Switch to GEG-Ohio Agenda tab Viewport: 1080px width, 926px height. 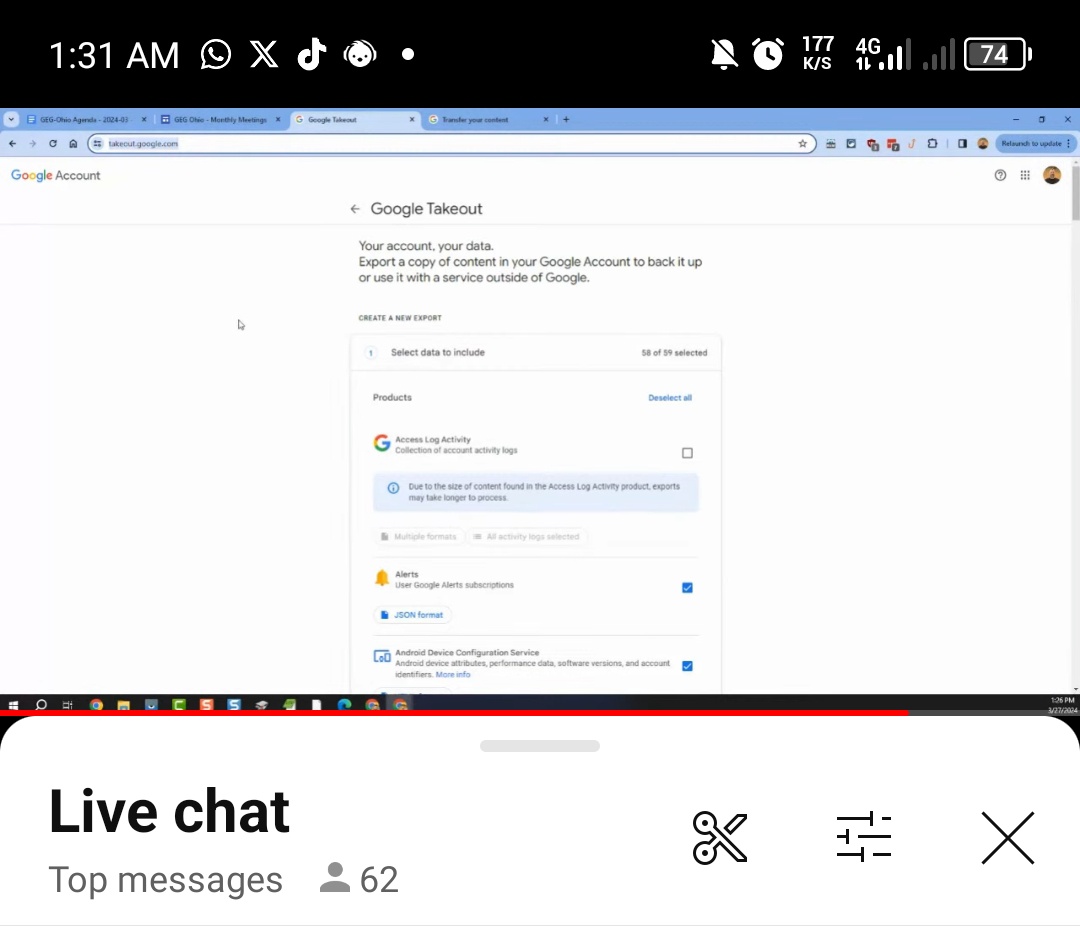86,119
